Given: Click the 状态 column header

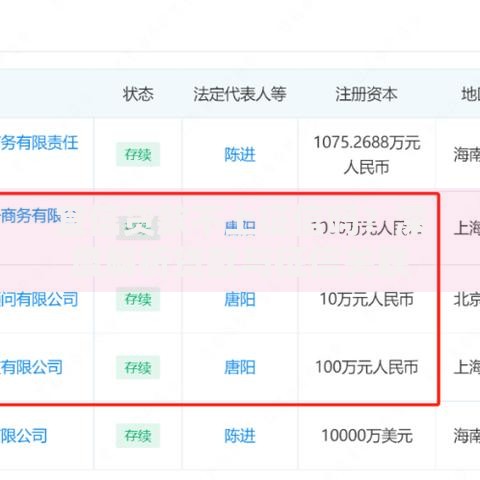Looking at the screenshot, I should (x=138, y=94).
